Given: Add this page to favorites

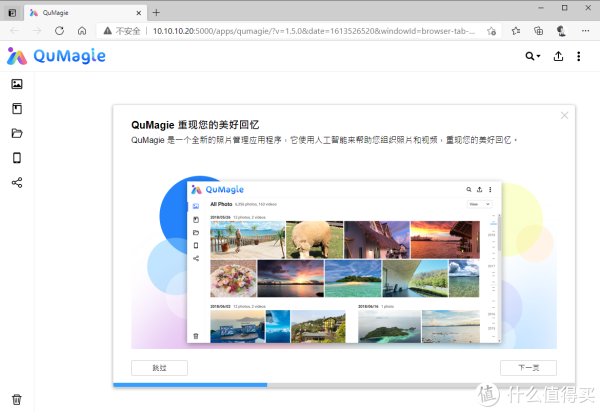Looking at the screenshot, I should tap(492, 31).
